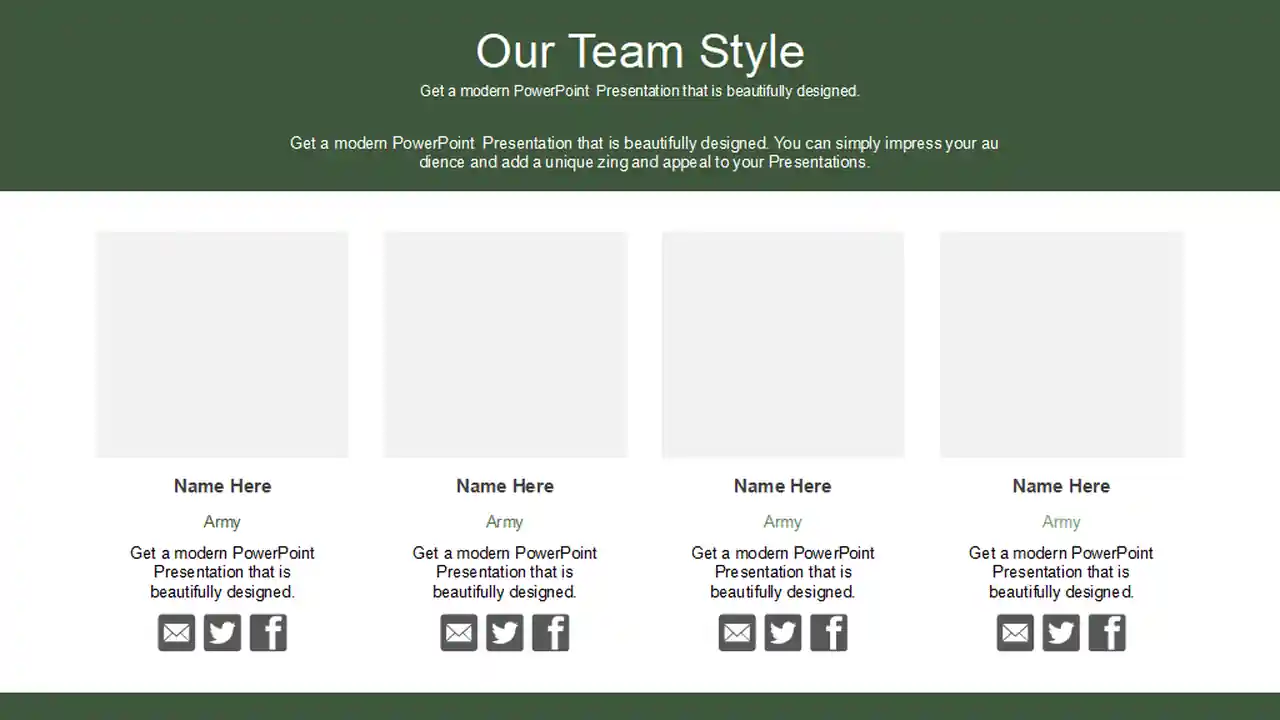Click "Name Here" in the second card
Viewport: 1280px width, 720px height.
505,486
